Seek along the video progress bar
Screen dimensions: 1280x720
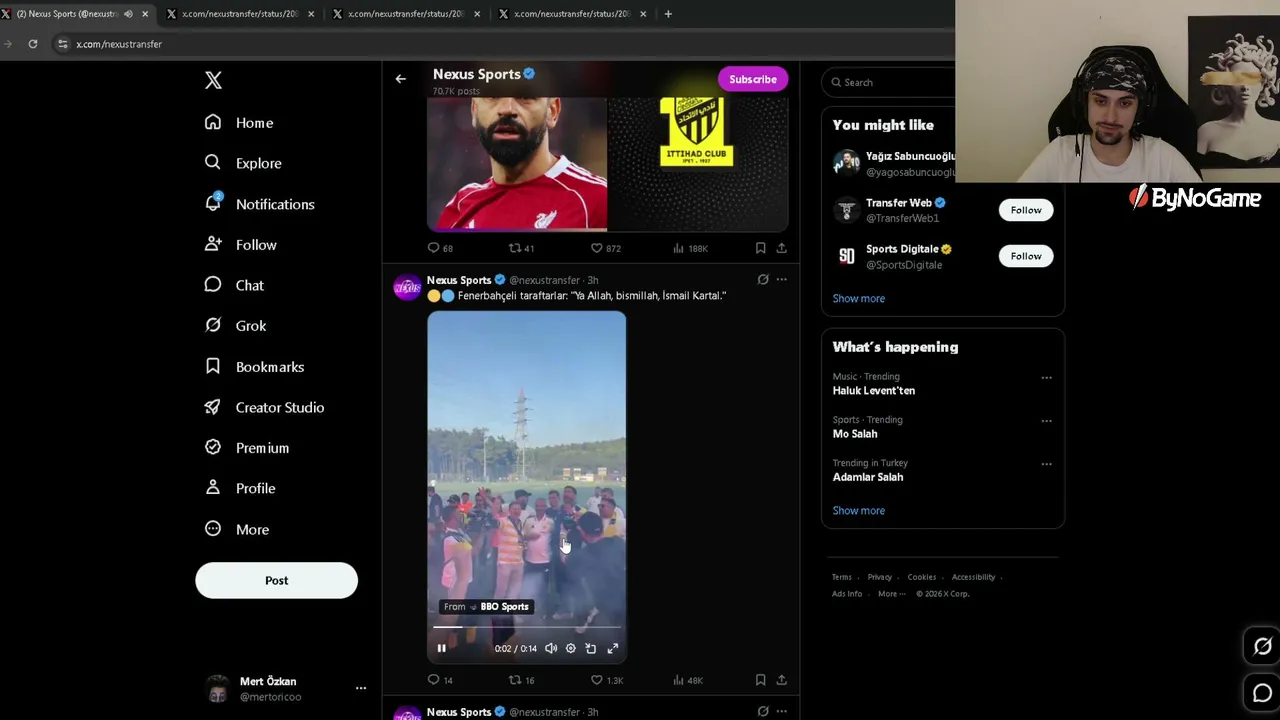click(x=527, y=627)
